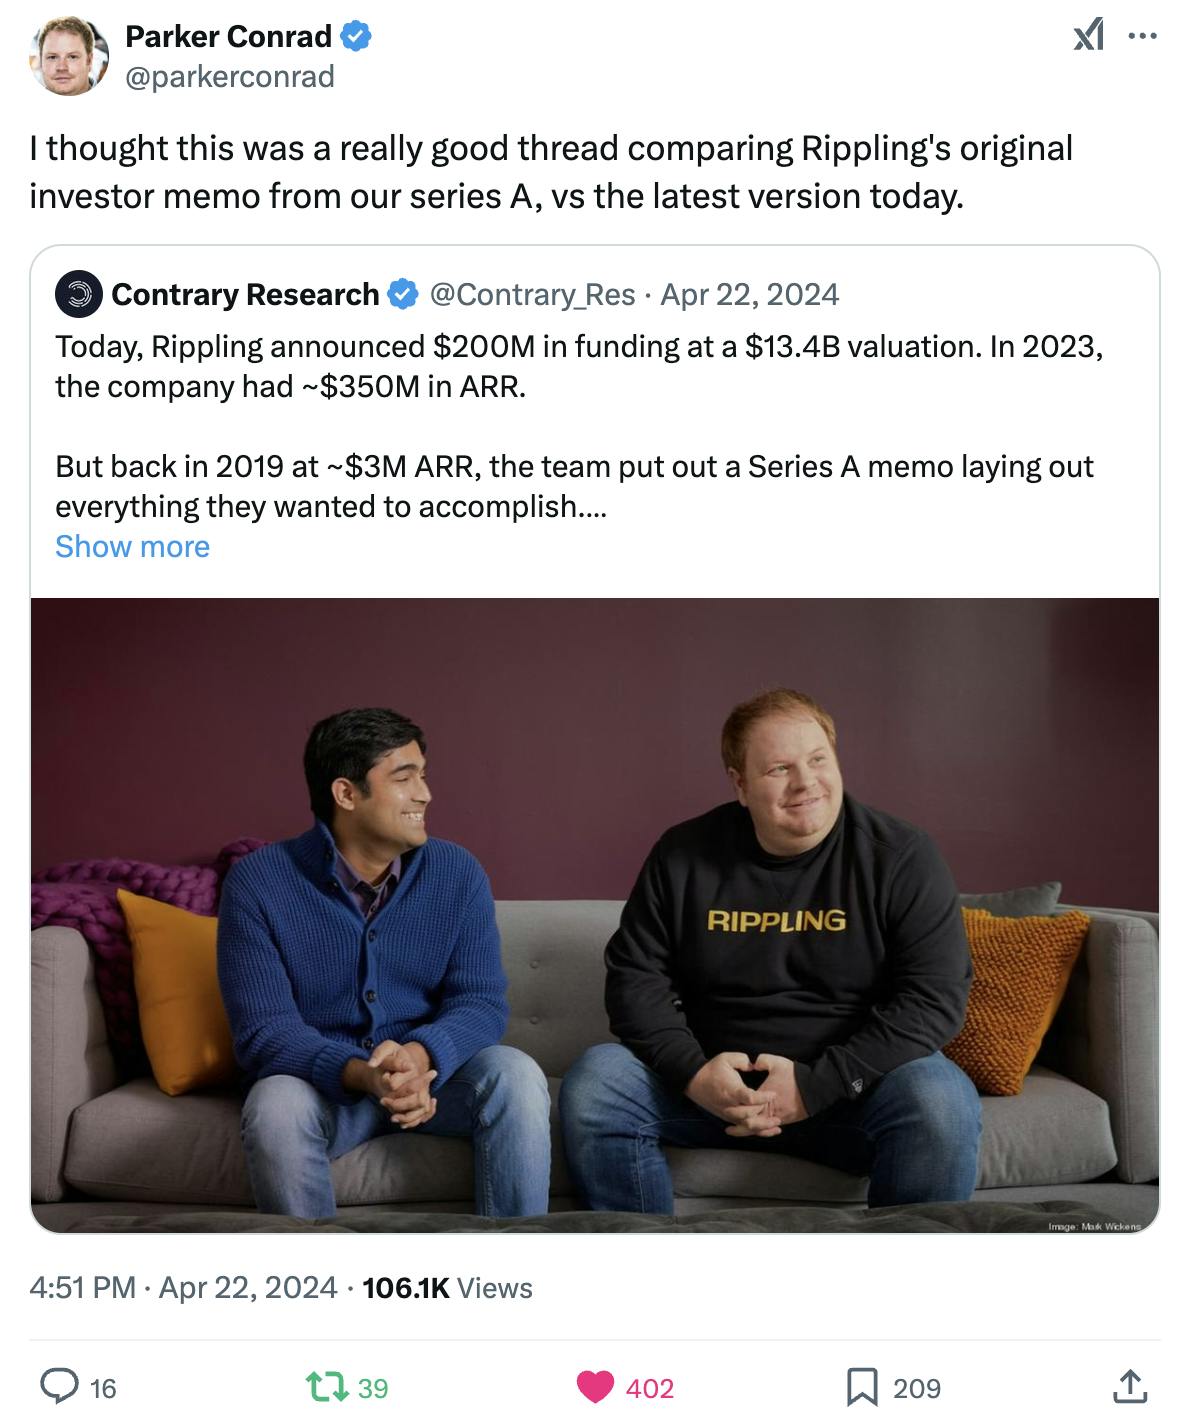Click the share upload icon

coord(1129,1386)
